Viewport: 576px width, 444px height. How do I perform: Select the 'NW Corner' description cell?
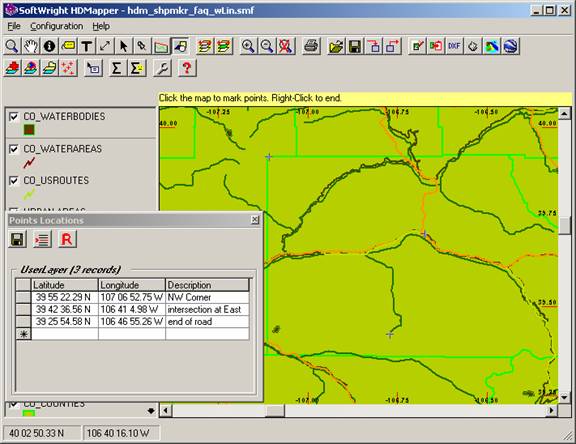[x=208, y=297]
